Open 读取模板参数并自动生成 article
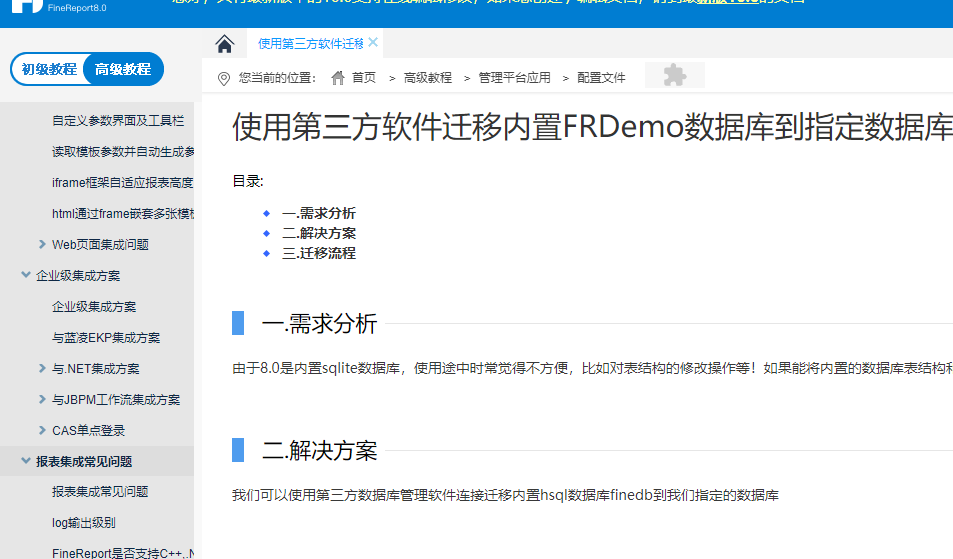953x559 pixels. pyautogui.click(x=123, y=152)
